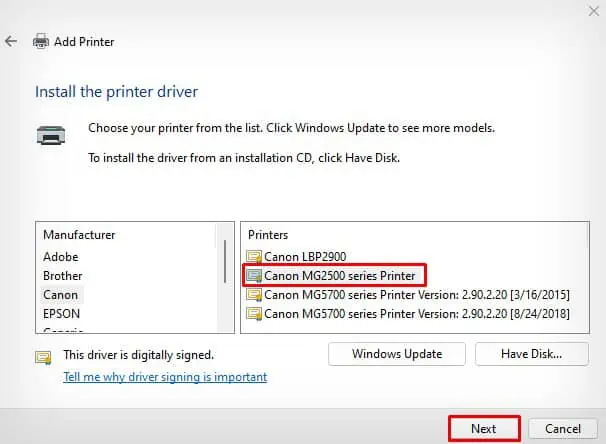Click the digitally signed certificate icon
The image size is (606, 444).
click(44, 356)
